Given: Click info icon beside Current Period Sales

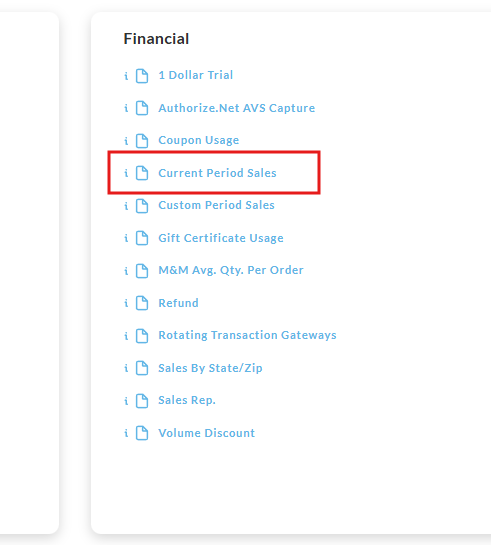Looking at the screenshot, I should point(126,173).
